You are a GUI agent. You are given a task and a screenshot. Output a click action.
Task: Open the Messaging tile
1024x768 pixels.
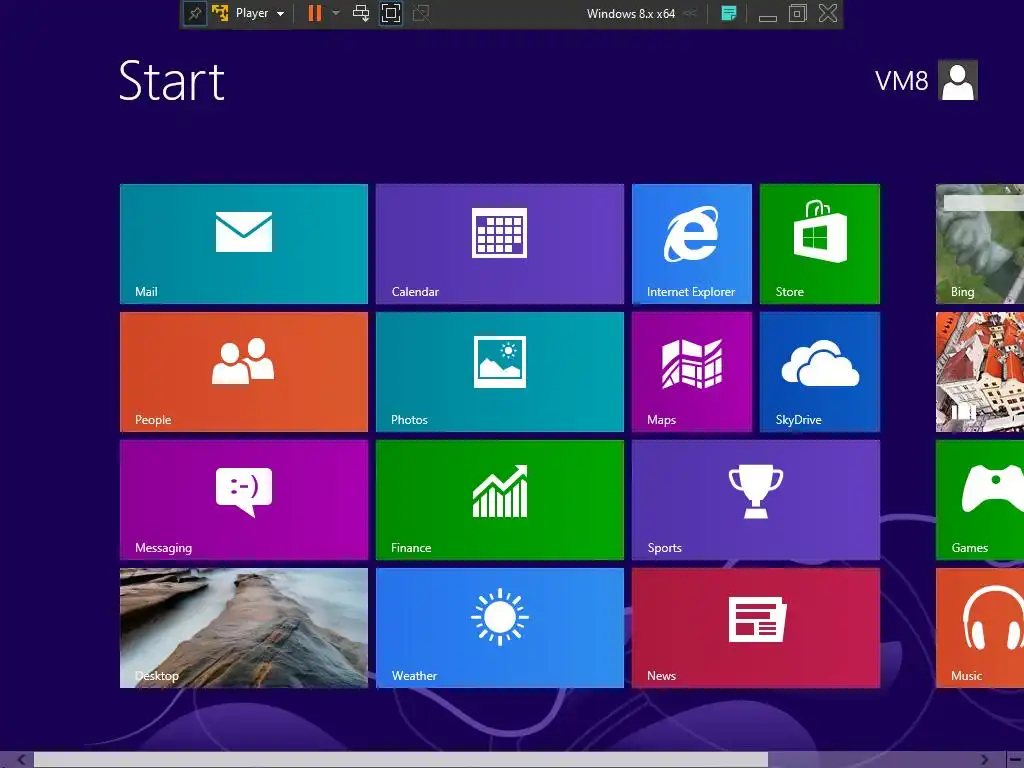click(x=244, y=500)
